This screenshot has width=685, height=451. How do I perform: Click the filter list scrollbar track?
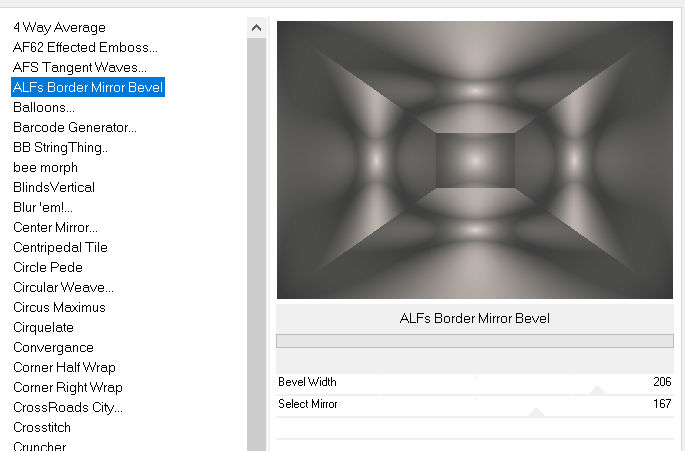pyautogui.click(x=256, y=250)
